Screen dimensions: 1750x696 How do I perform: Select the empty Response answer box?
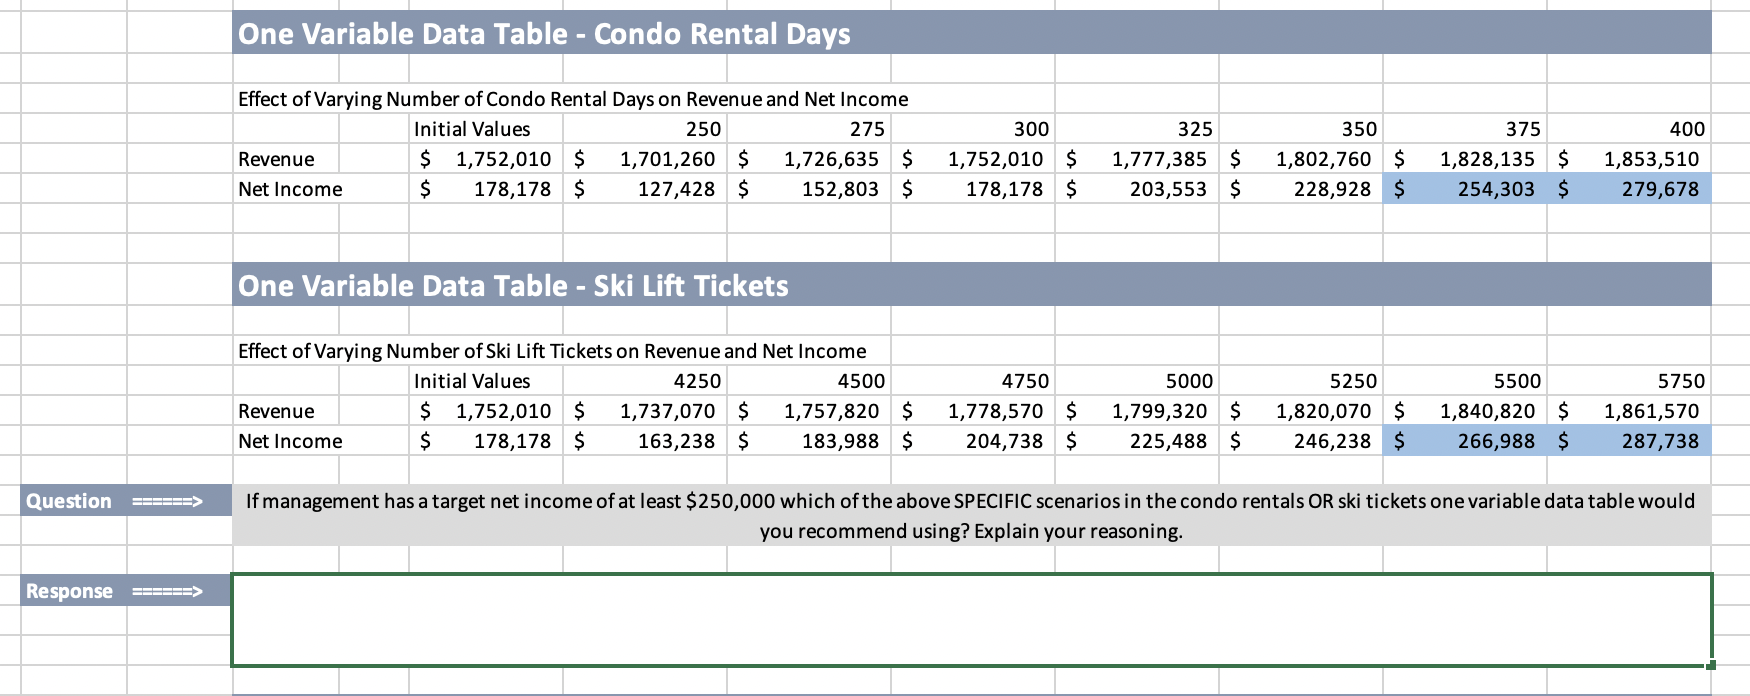pyautogui.click(x=971, y=619)
